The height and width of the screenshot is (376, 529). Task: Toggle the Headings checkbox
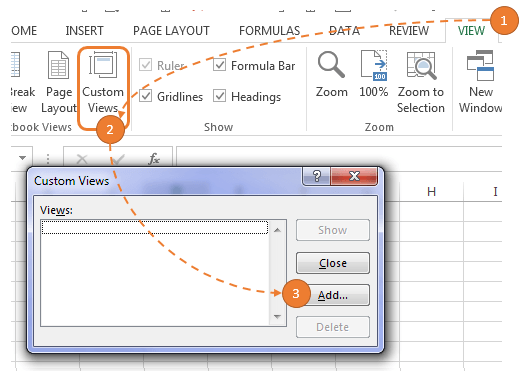coord(219,96)
